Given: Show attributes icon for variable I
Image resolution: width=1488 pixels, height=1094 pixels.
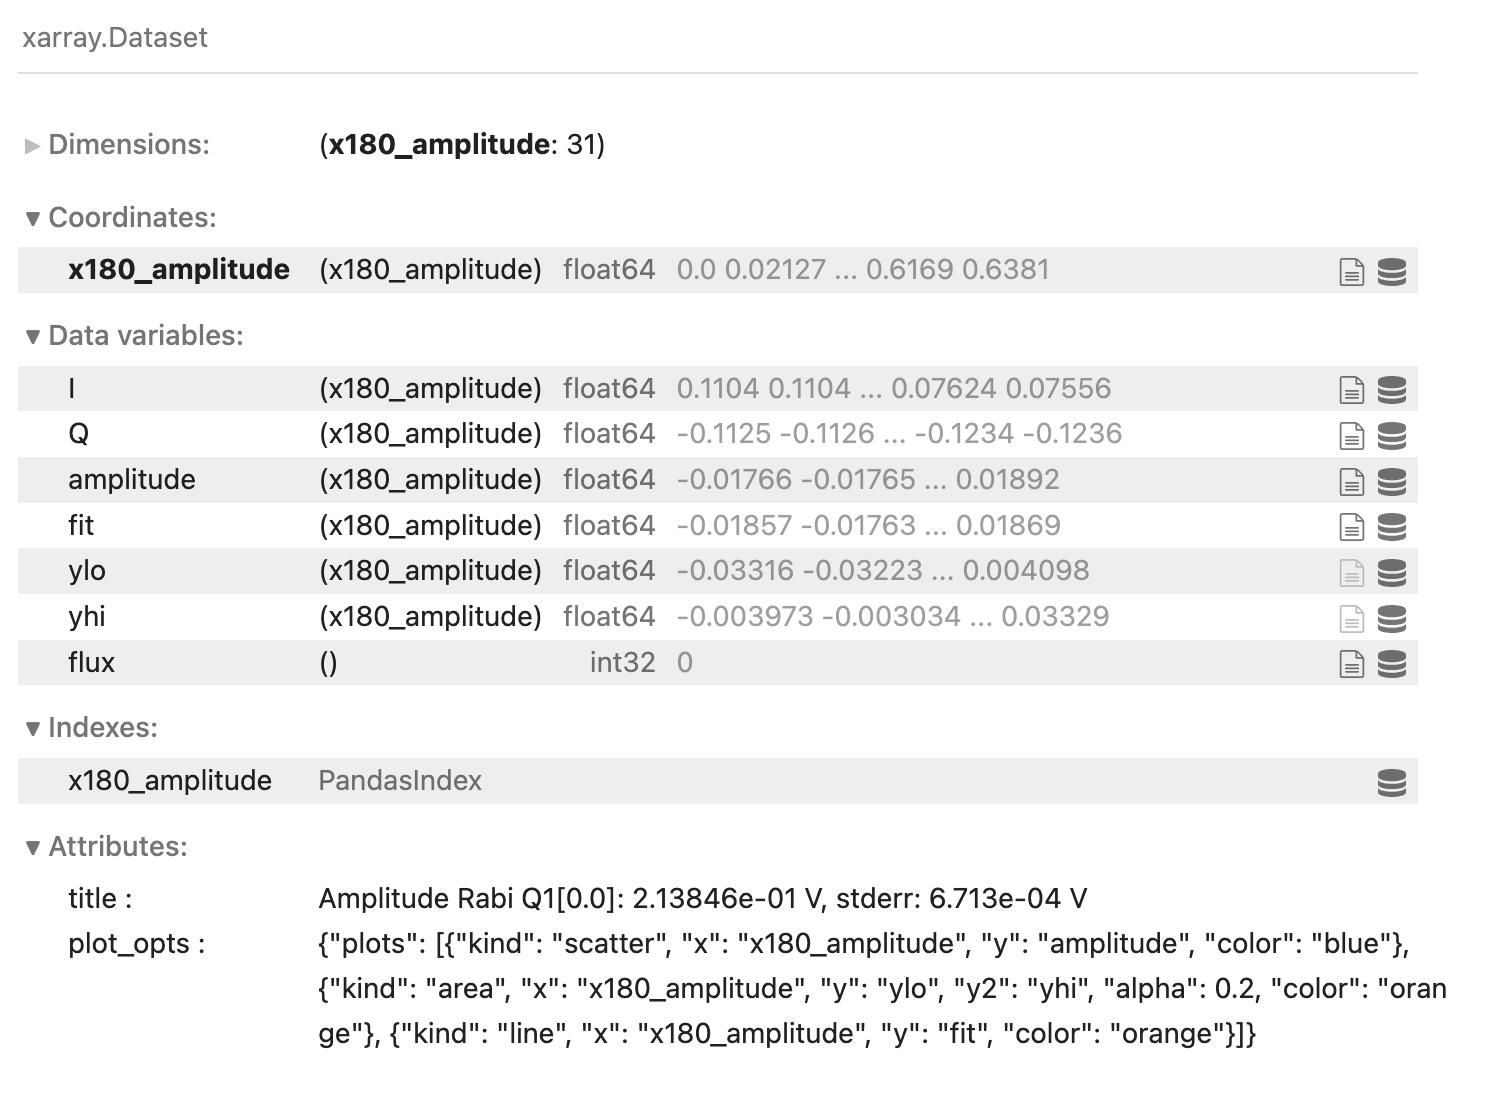Looking at the screenshot, I should click(1351, 390).
